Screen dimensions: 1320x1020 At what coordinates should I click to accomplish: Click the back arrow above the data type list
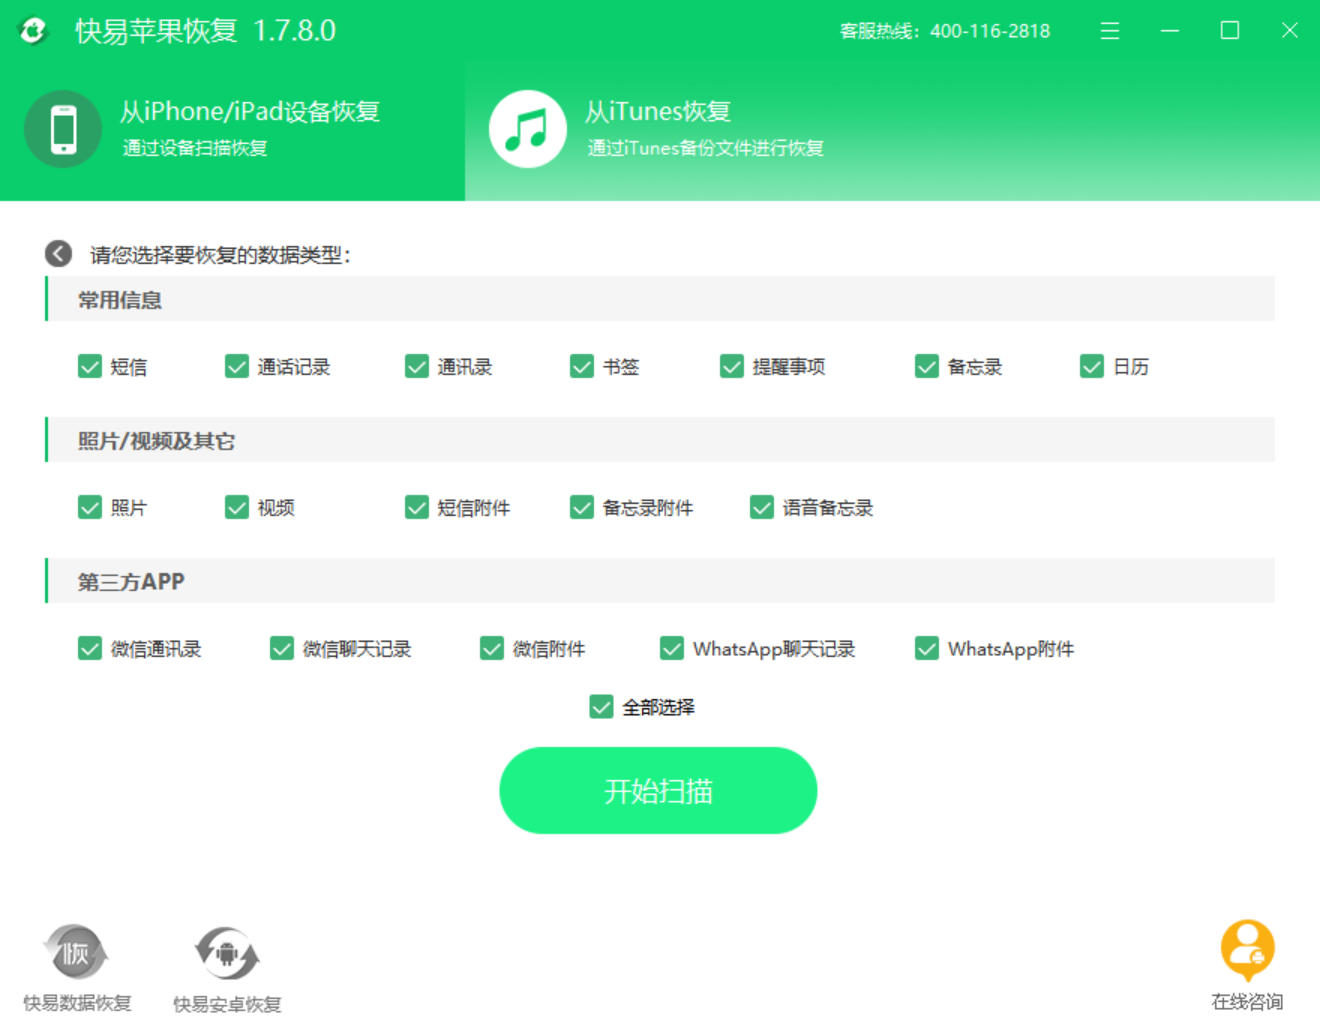pos(57,254)
